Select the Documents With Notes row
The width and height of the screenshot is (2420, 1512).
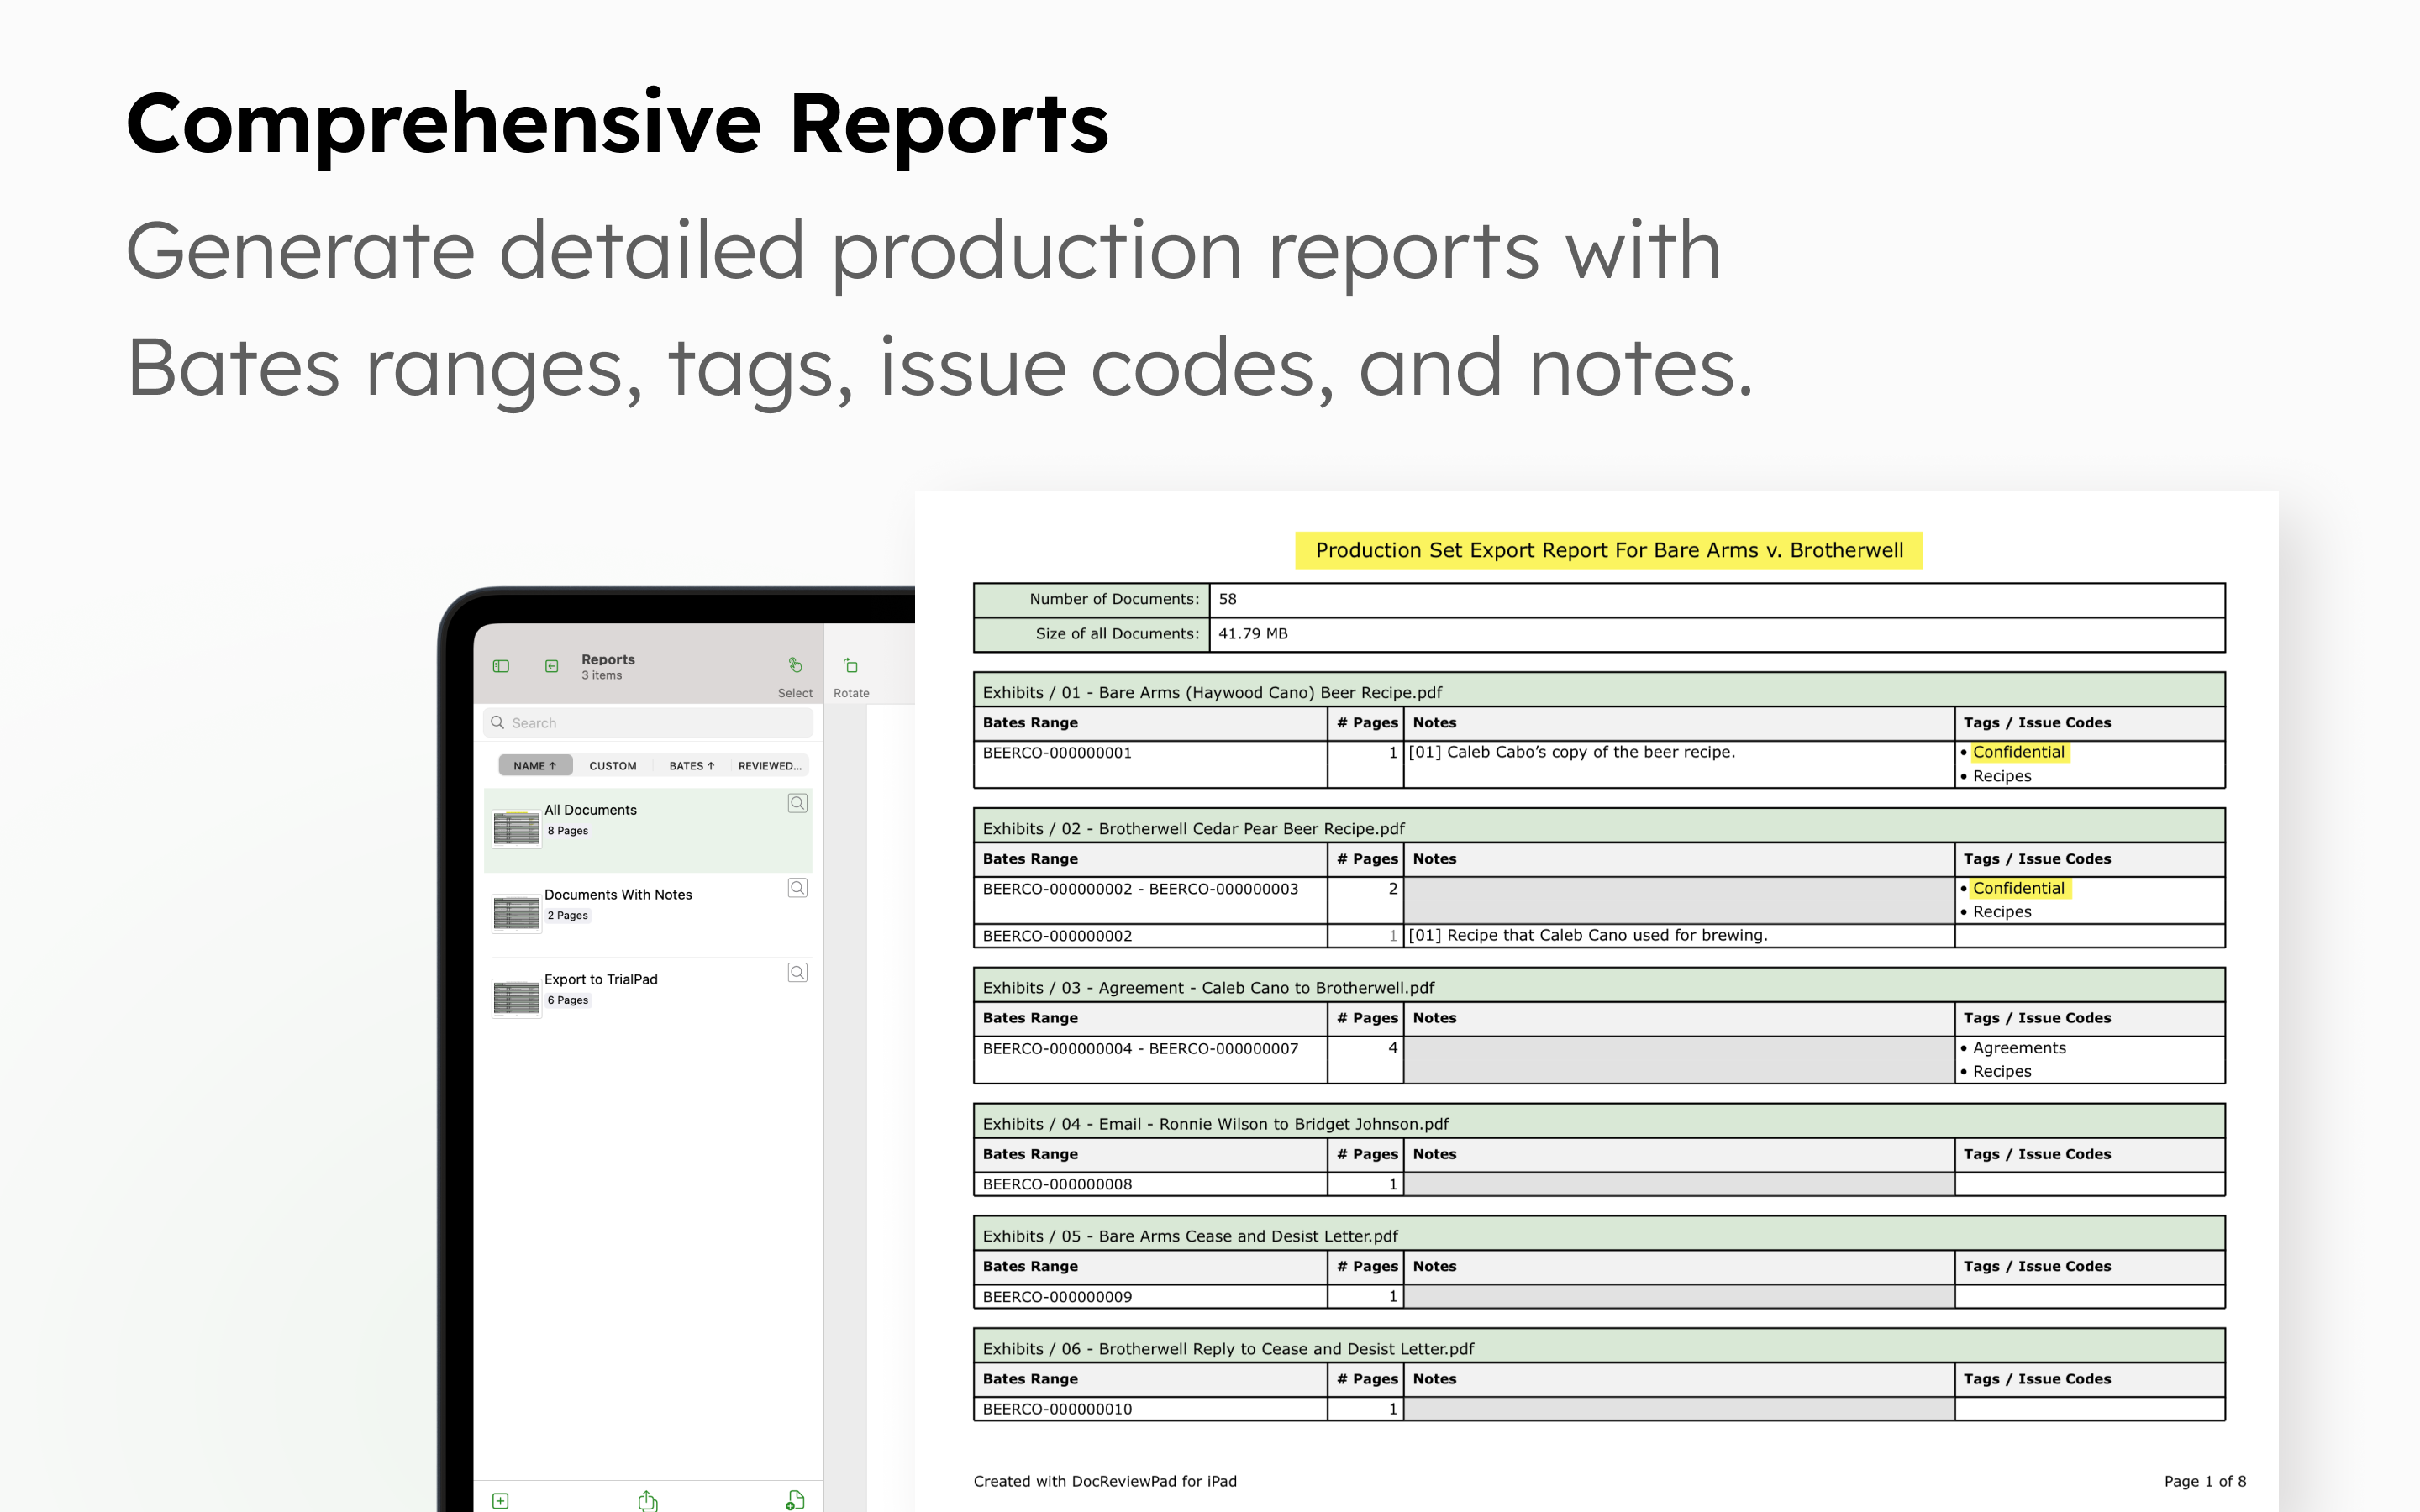coord(648,915)
